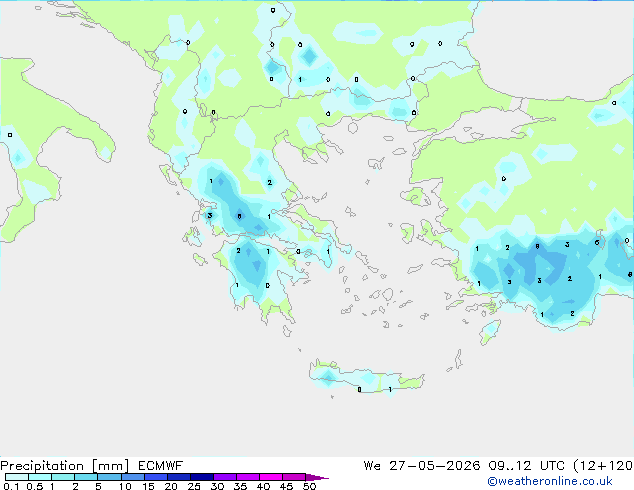The image size is (634, 490).
Task: Click the date '27-05-2026' text
Action: pyautogui.click(x=435, y=466)
